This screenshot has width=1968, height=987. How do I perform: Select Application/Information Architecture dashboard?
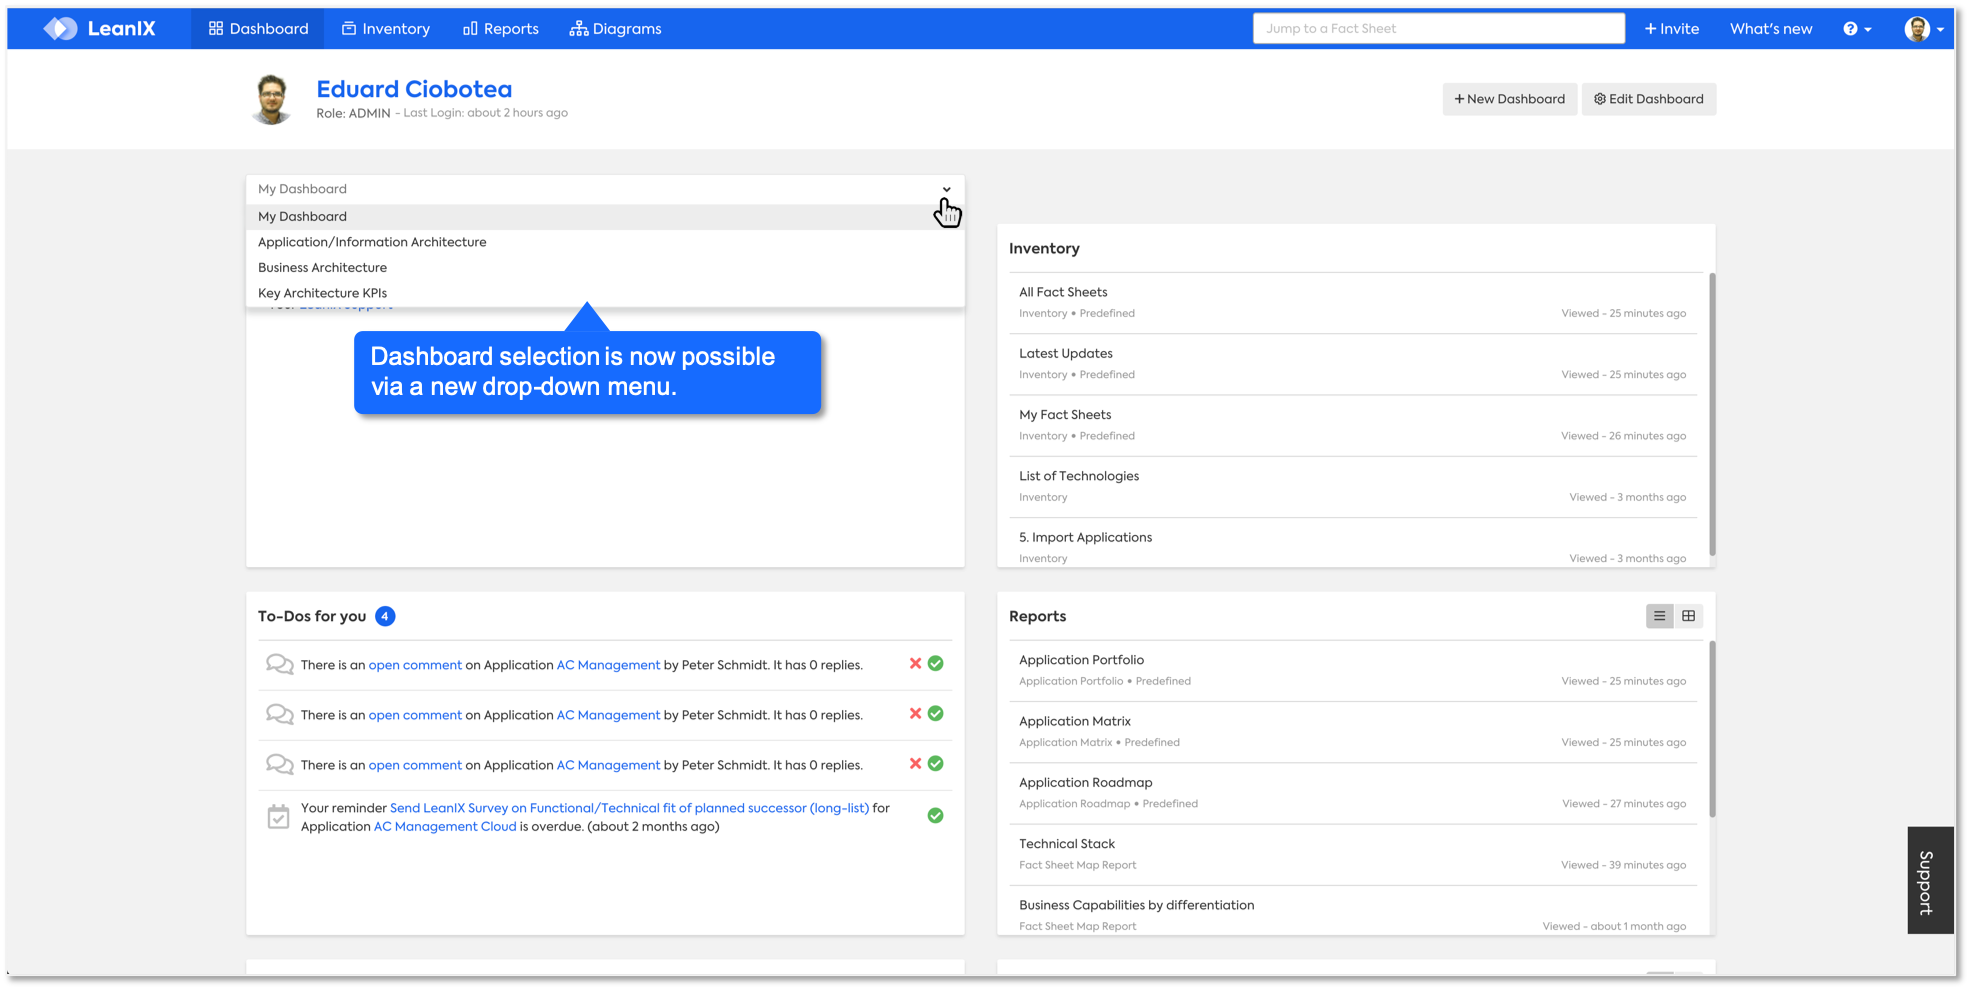point(605,242)
